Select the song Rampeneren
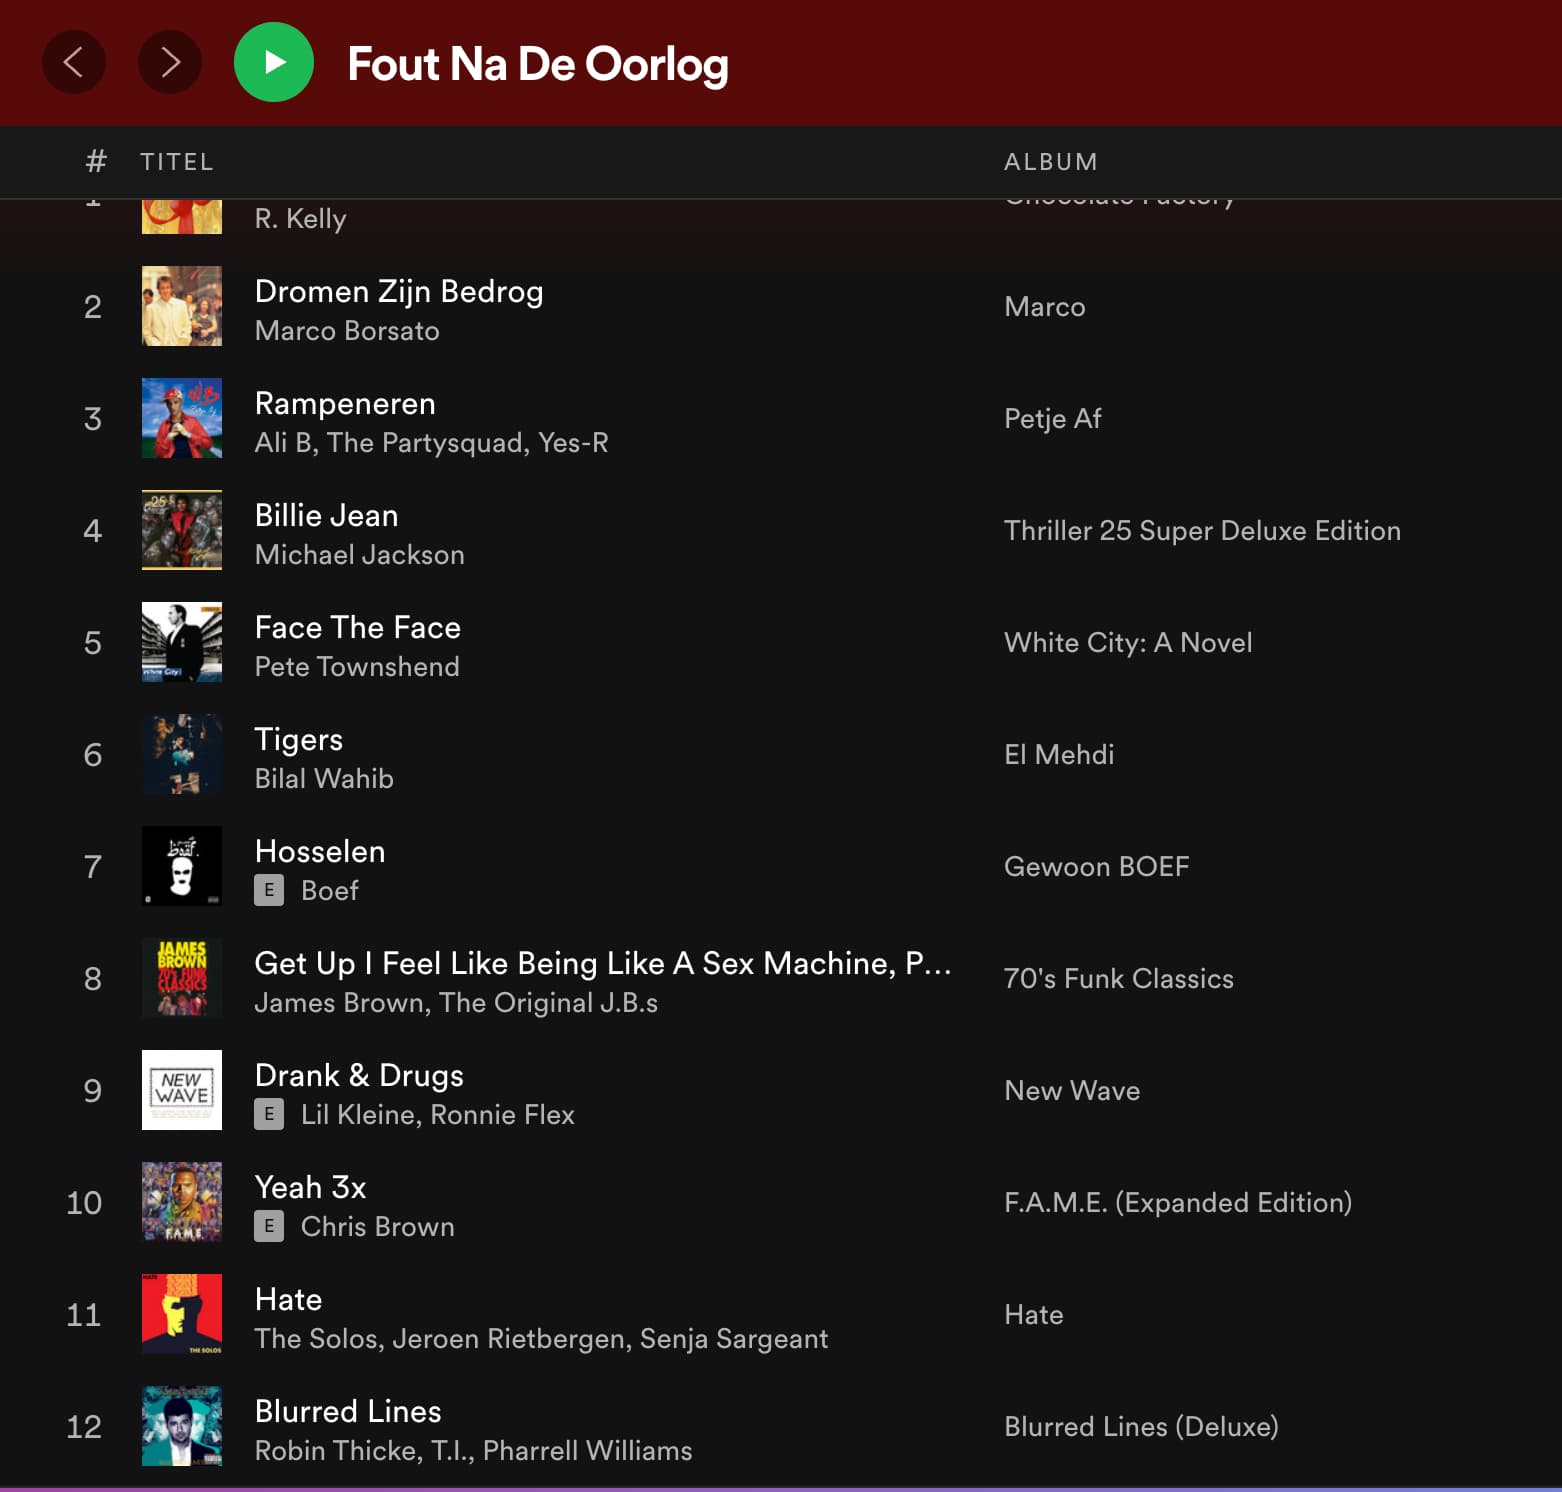The image size is (1562, 1492). [x=345, y=404]
